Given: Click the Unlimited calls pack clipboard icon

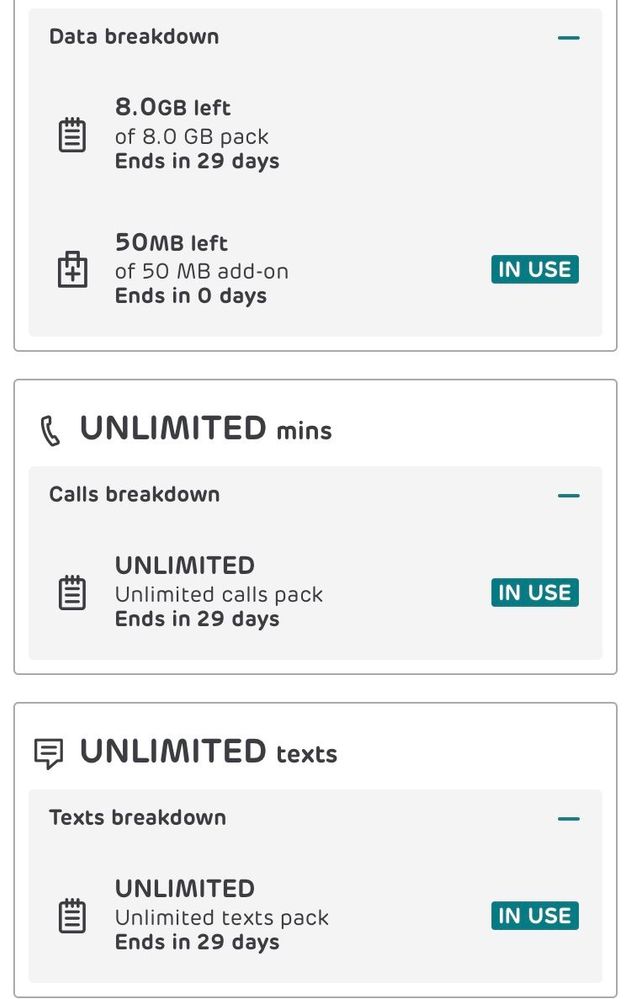Looking at the screenshot, I should (x=72, y=593).
